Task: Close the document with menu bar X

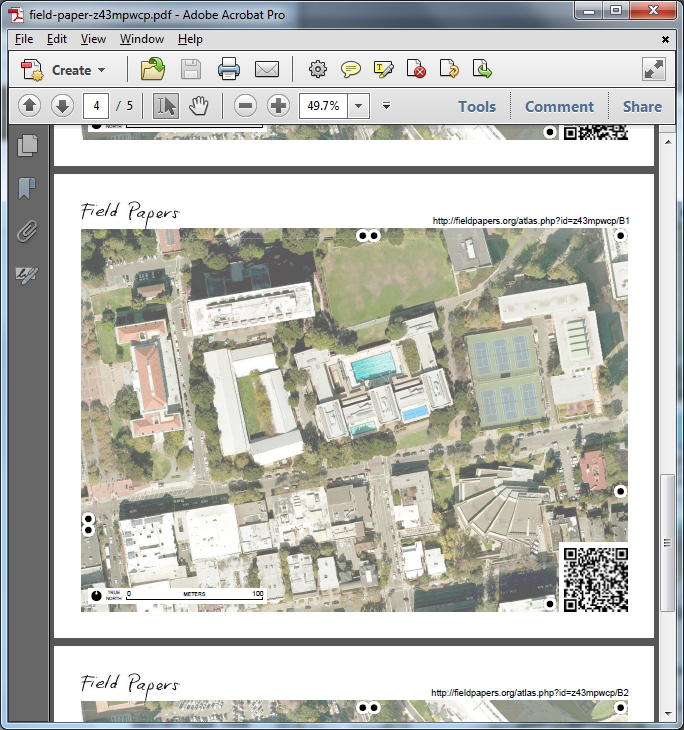Action: tap(665, 40)
